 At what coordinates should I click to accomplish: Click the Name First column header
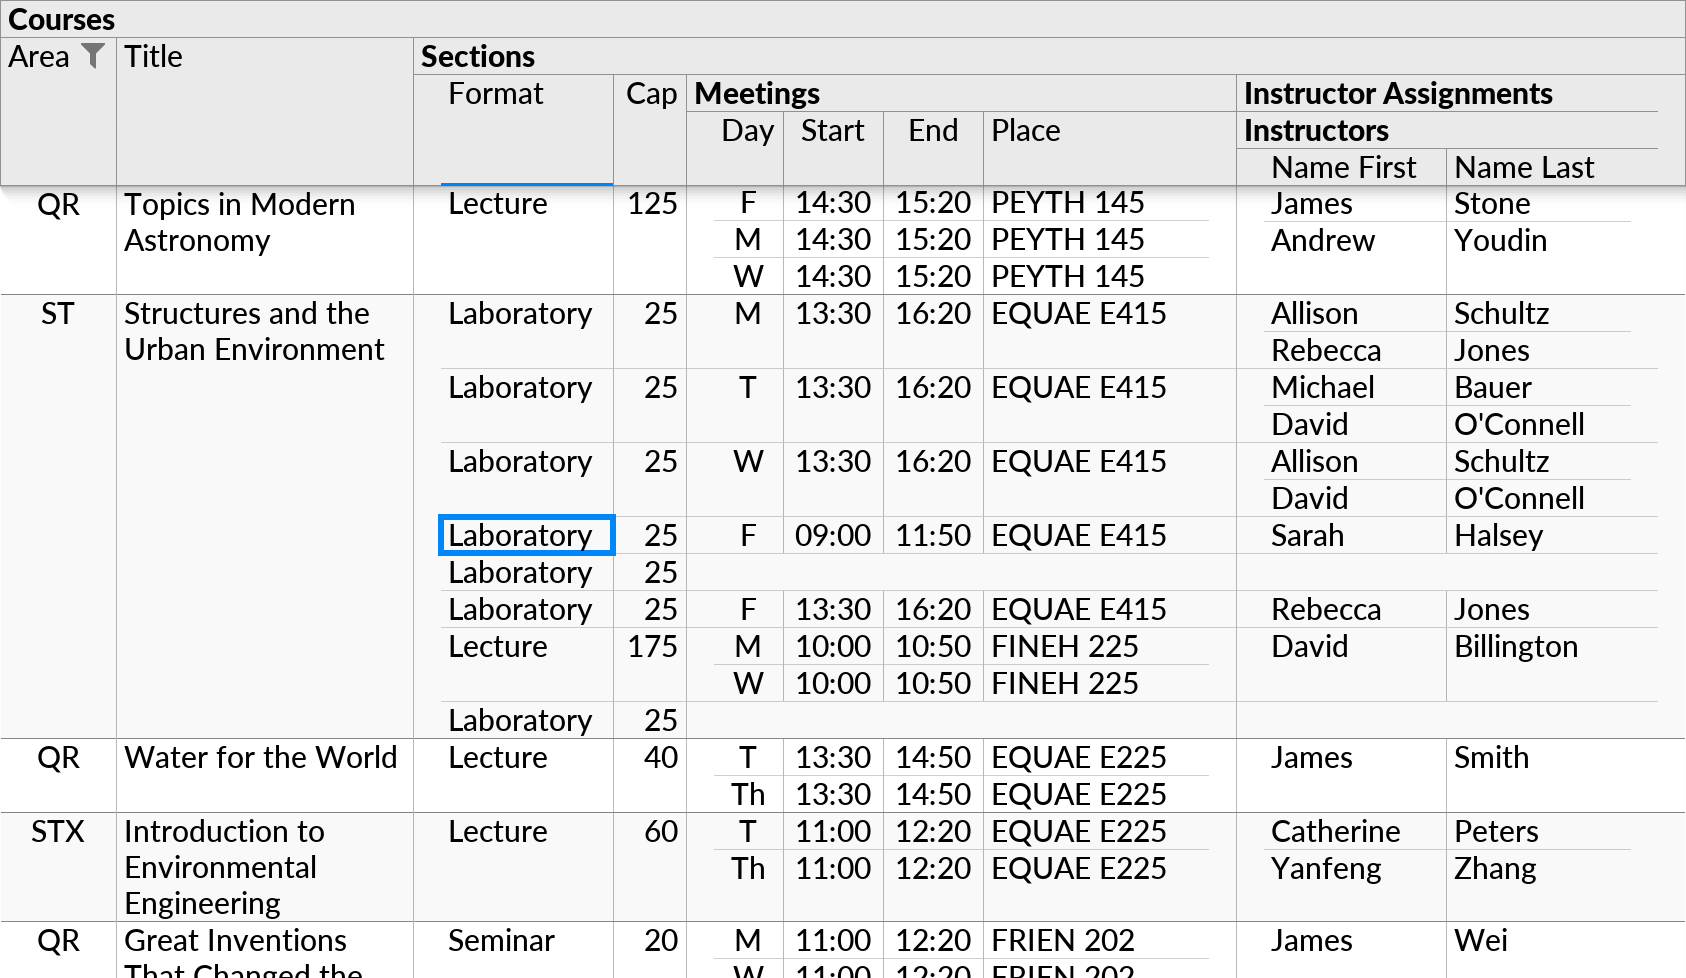(1342, 167)
